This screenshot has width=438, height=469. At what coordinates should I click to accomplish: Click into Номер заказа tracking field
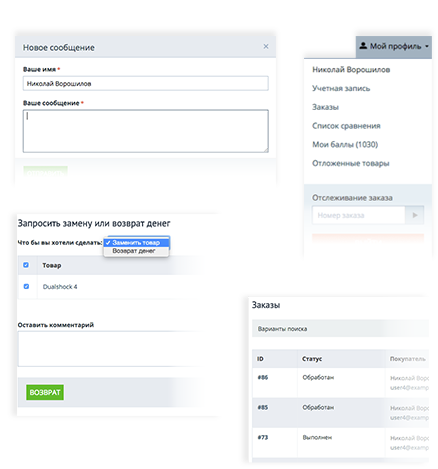pos(358,215)
